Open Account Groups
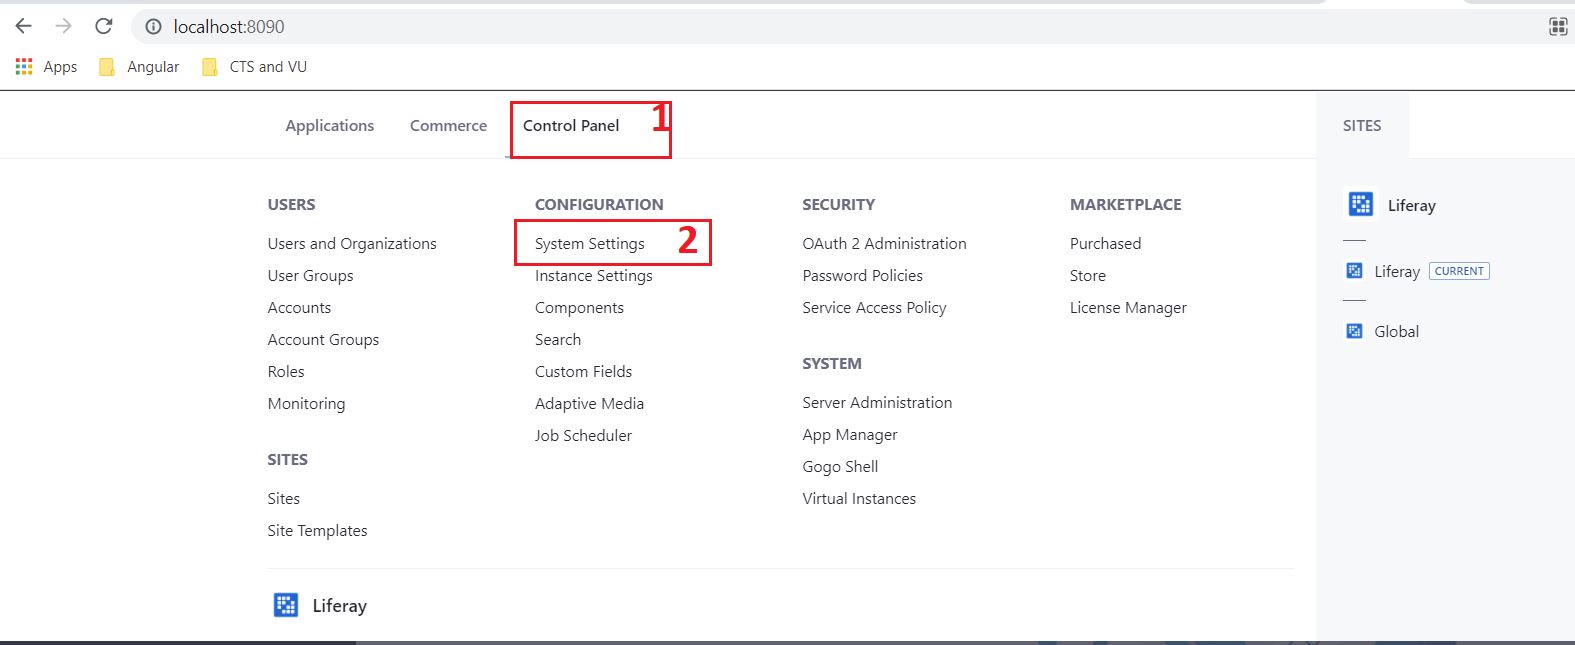The width and height of the screenshot is (1575, 645). (x=323, y=340)
